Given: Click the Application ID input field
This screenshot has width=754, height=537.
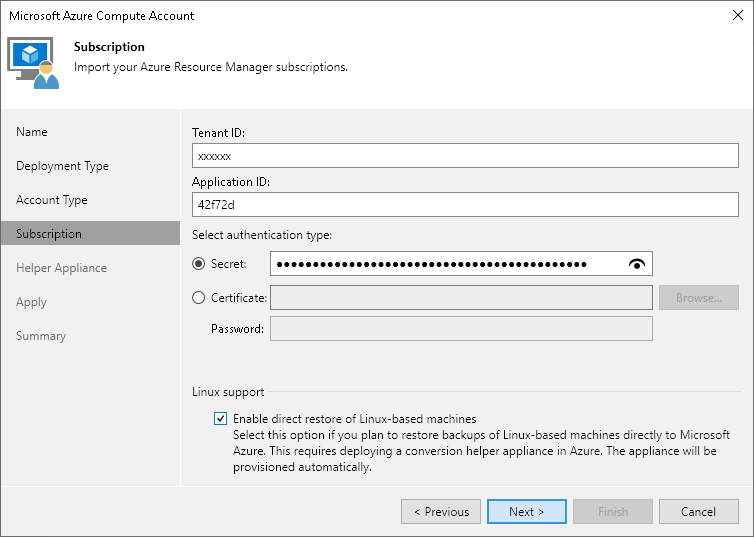Looking at the screenshot, I should 465,205.
